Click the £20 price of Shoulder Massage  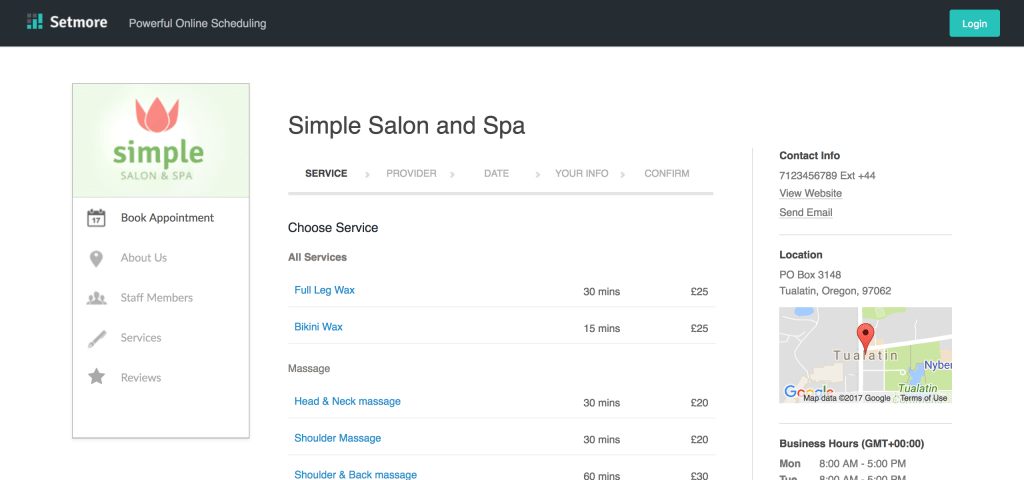click(699, 440)
